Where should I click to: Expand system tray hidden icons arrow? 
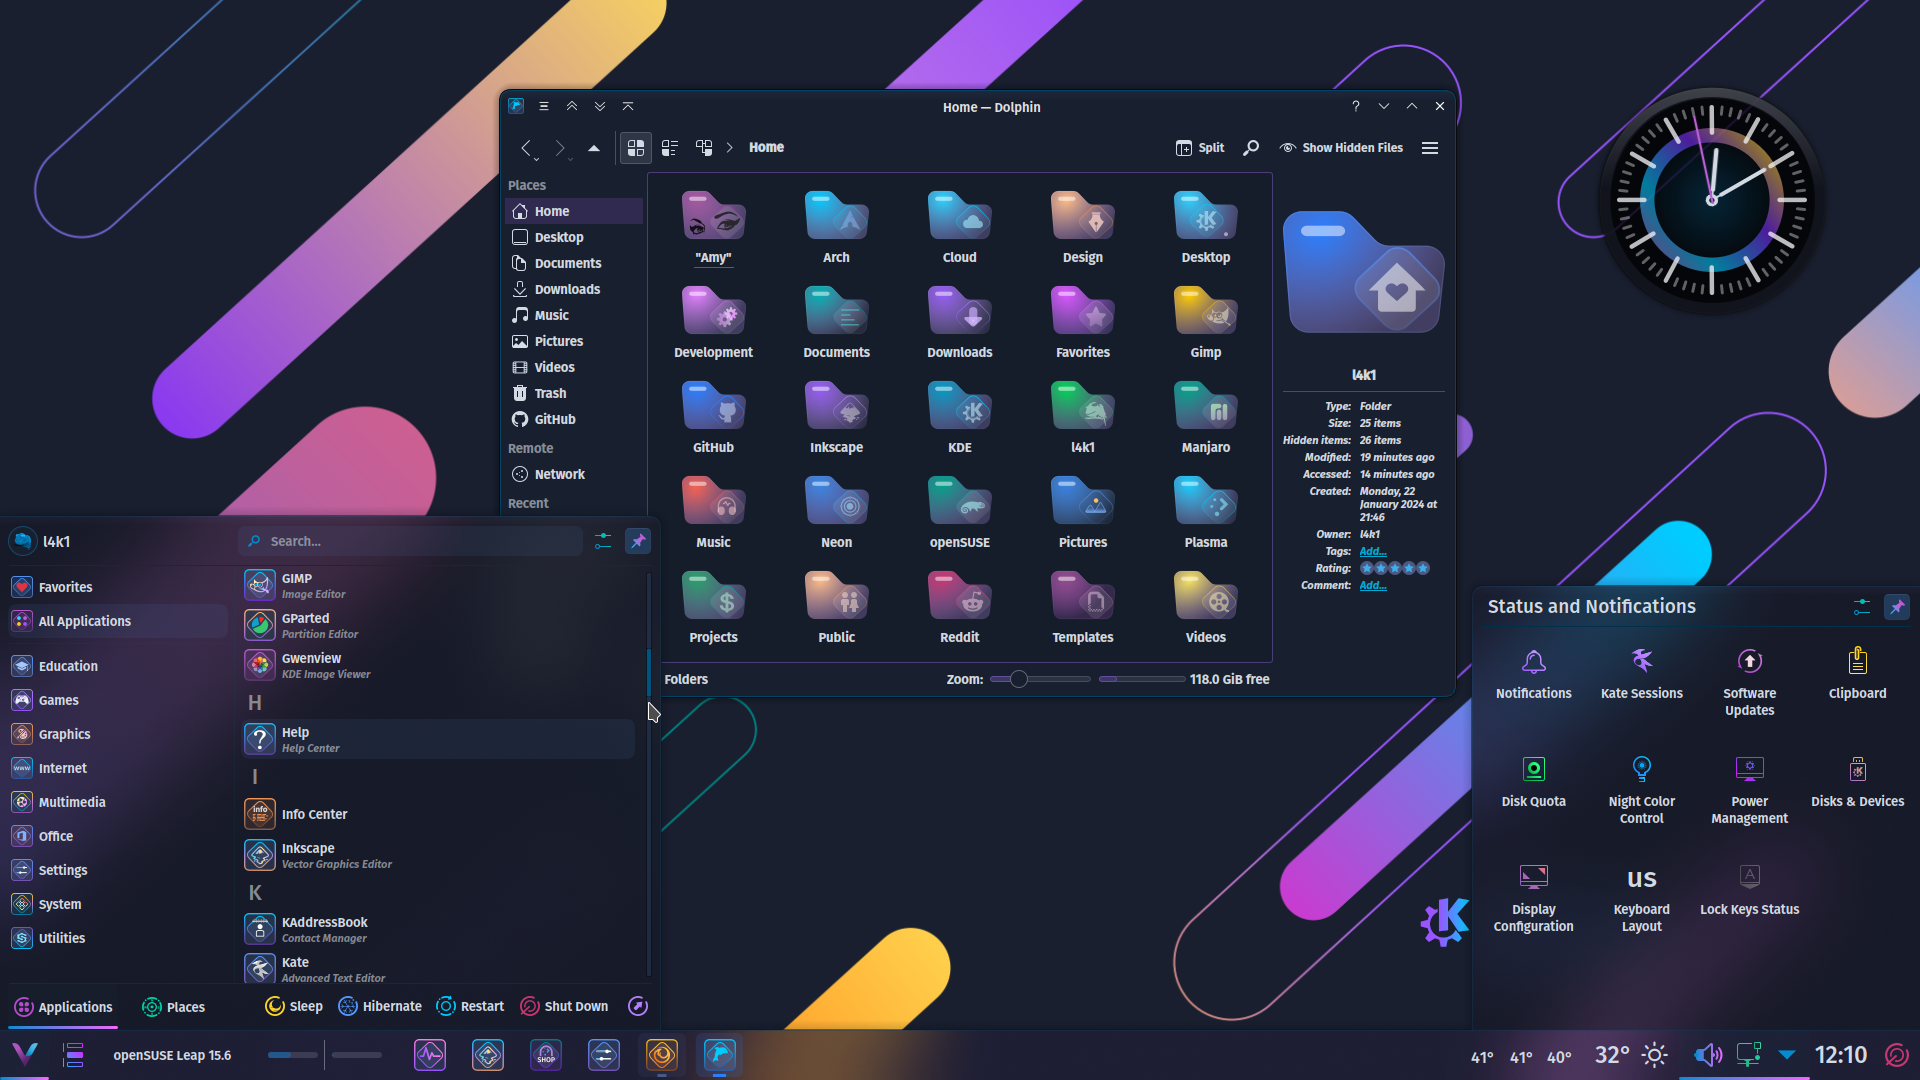1787,1054
